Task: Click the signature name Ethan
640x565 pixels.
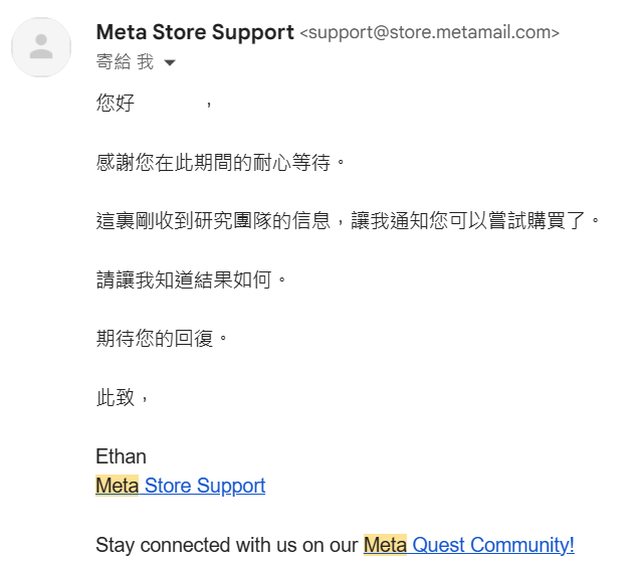Action: [x=121, y=456]
